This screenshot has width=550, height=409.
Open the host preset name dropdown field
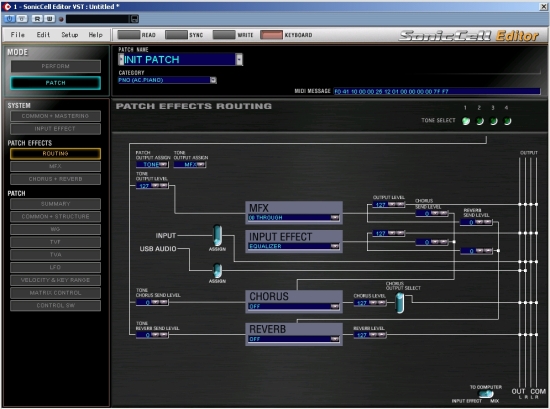[x=98, y=19]
